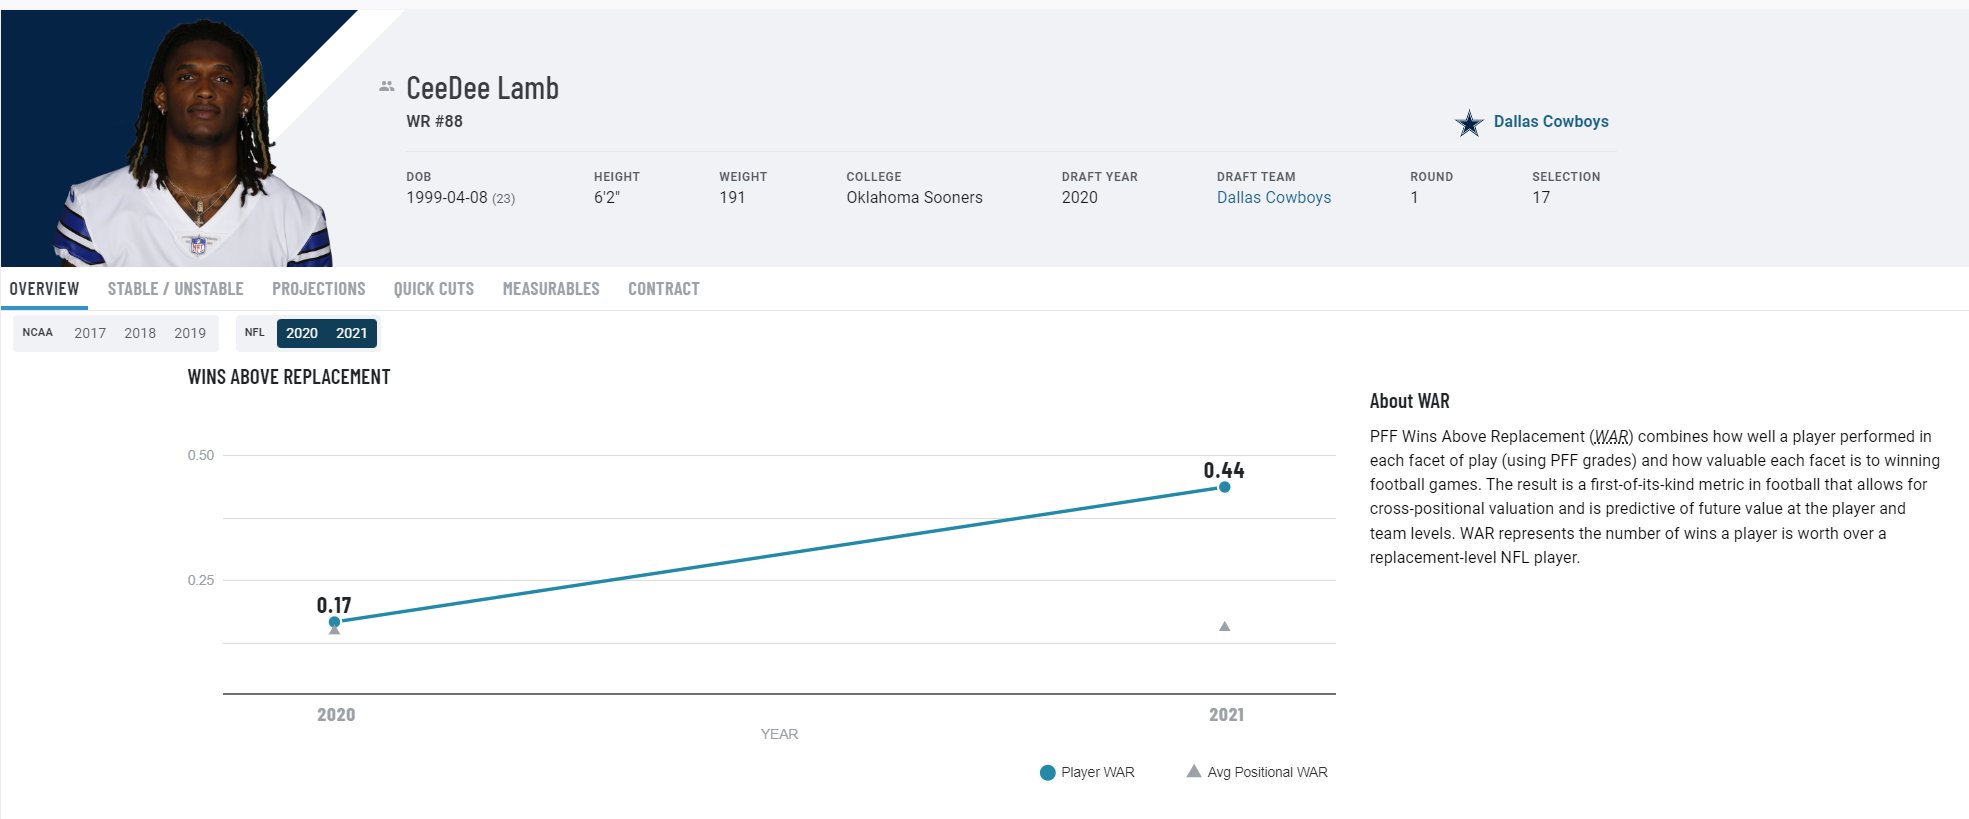Click the height value 6'2"

[x=606, y=197]
